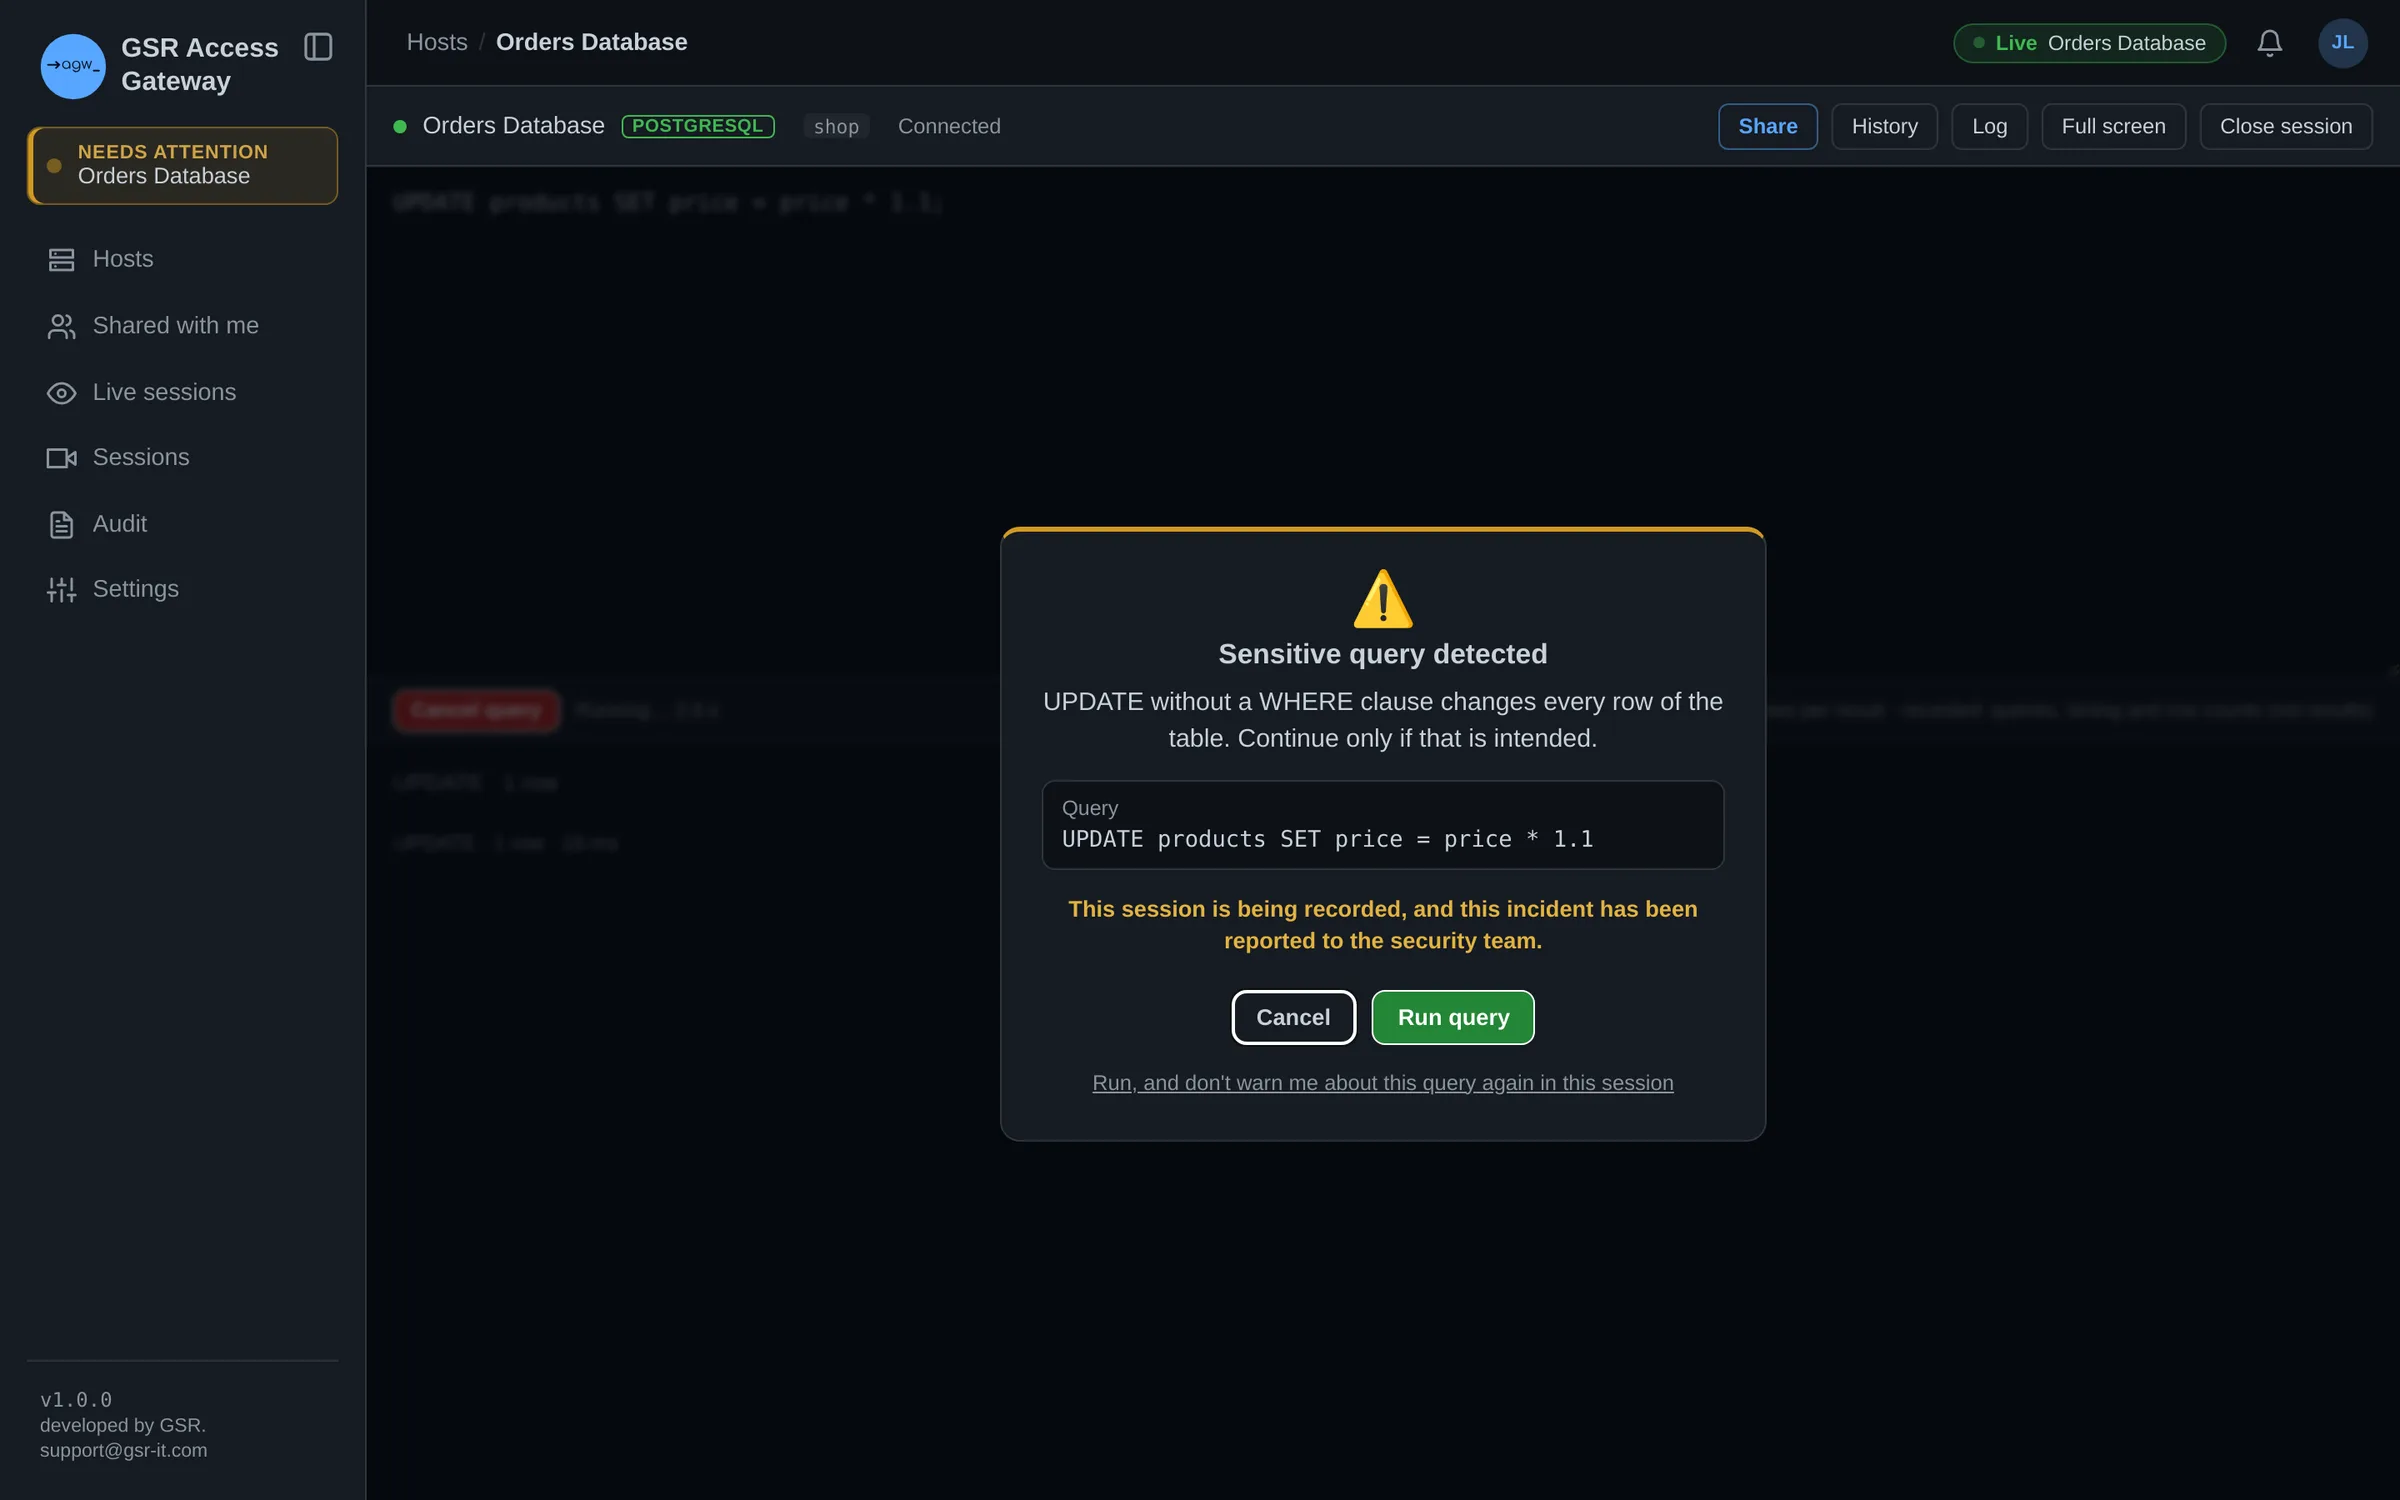Screen dimensions: 2400x1500
Task: Open session History
Action: click(x=1884, y=126)
